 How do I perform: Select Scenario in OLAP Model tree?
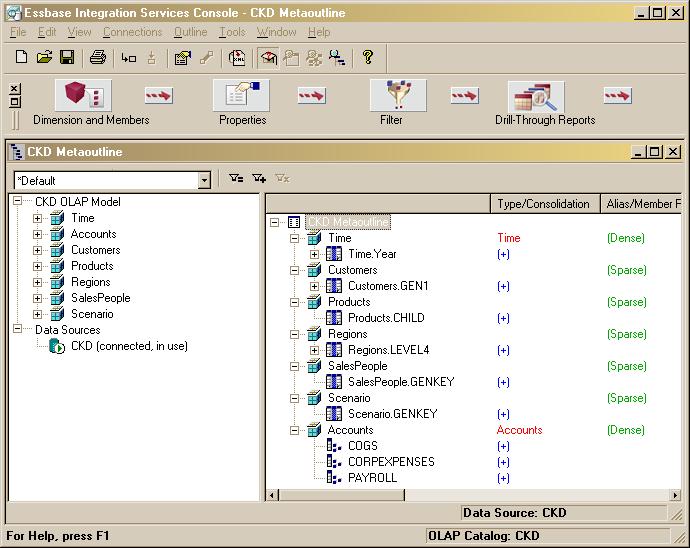point(92,314)
